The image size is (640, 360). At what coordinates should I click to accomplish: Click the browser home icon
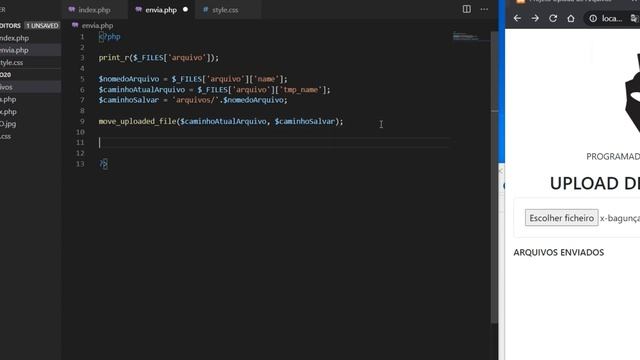571,18
